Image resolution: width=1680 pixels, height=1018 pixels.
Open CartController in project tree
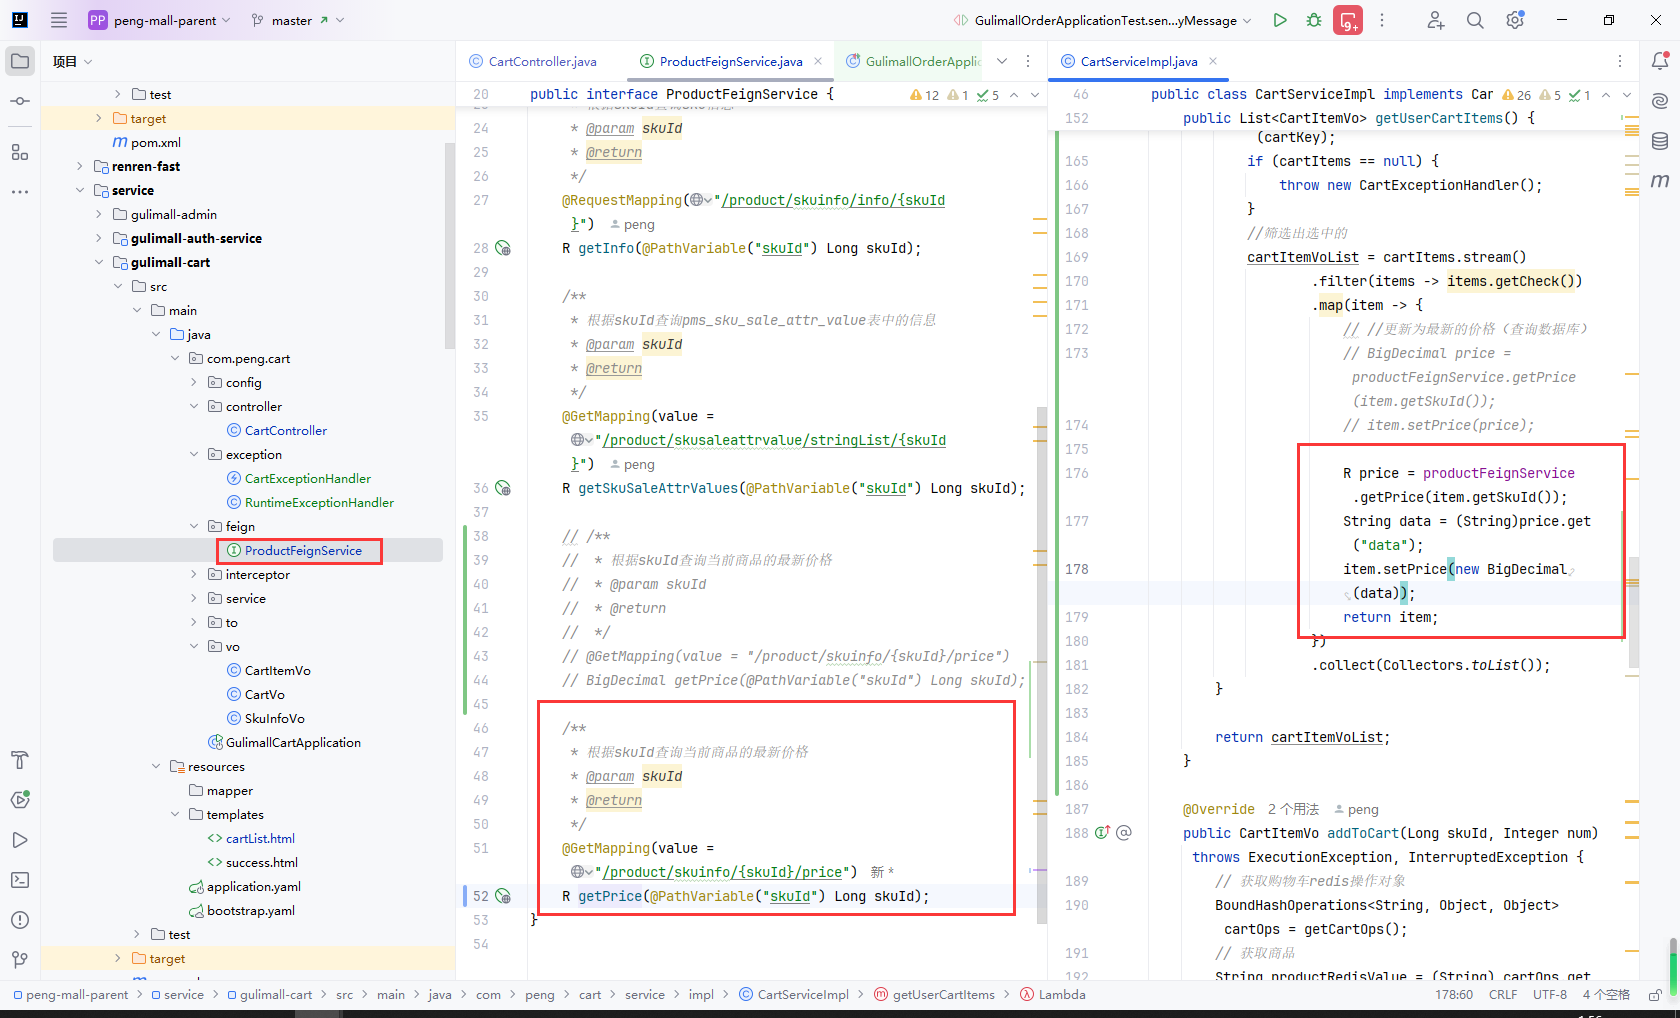[286, 431]
